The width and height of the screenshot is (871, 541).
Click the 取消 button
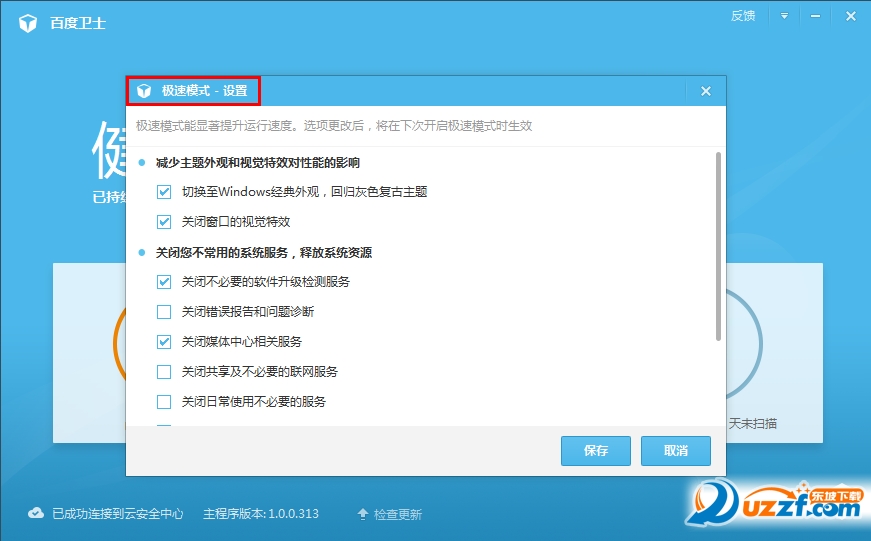676,451
